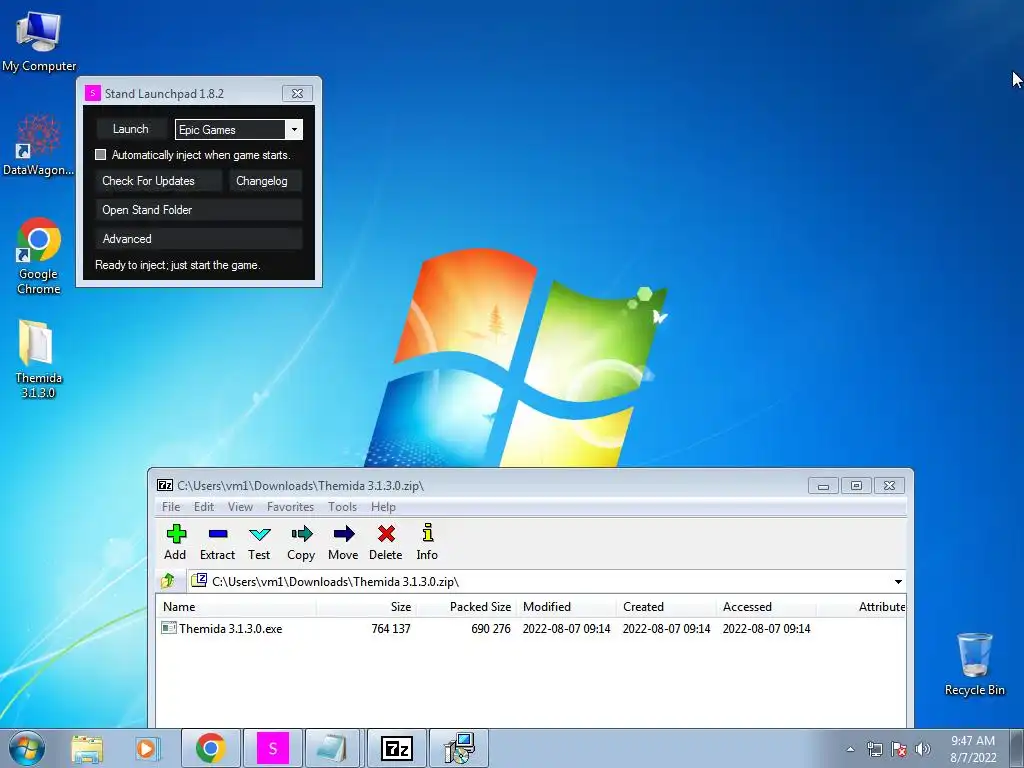Click Check For Updates button
The height and width of the screenshot is (768, 1024).
coord(159,181)
